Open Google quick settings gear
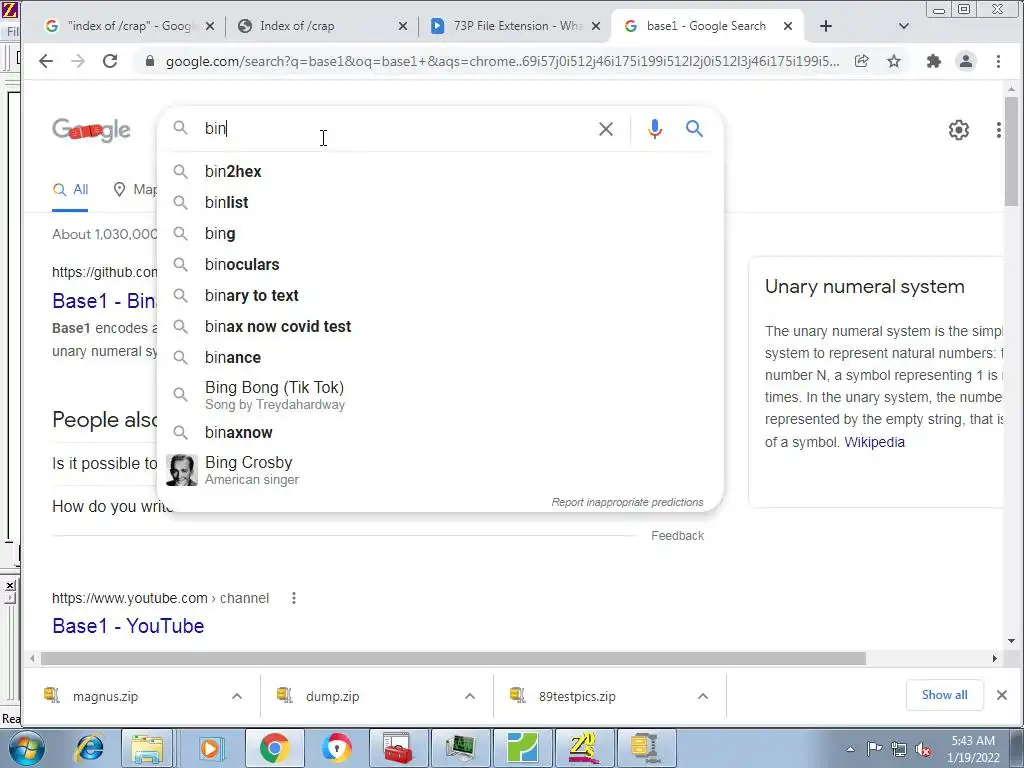Viewport: 1024px width, 768px height. pyautogui.click(x=958, y=130)
